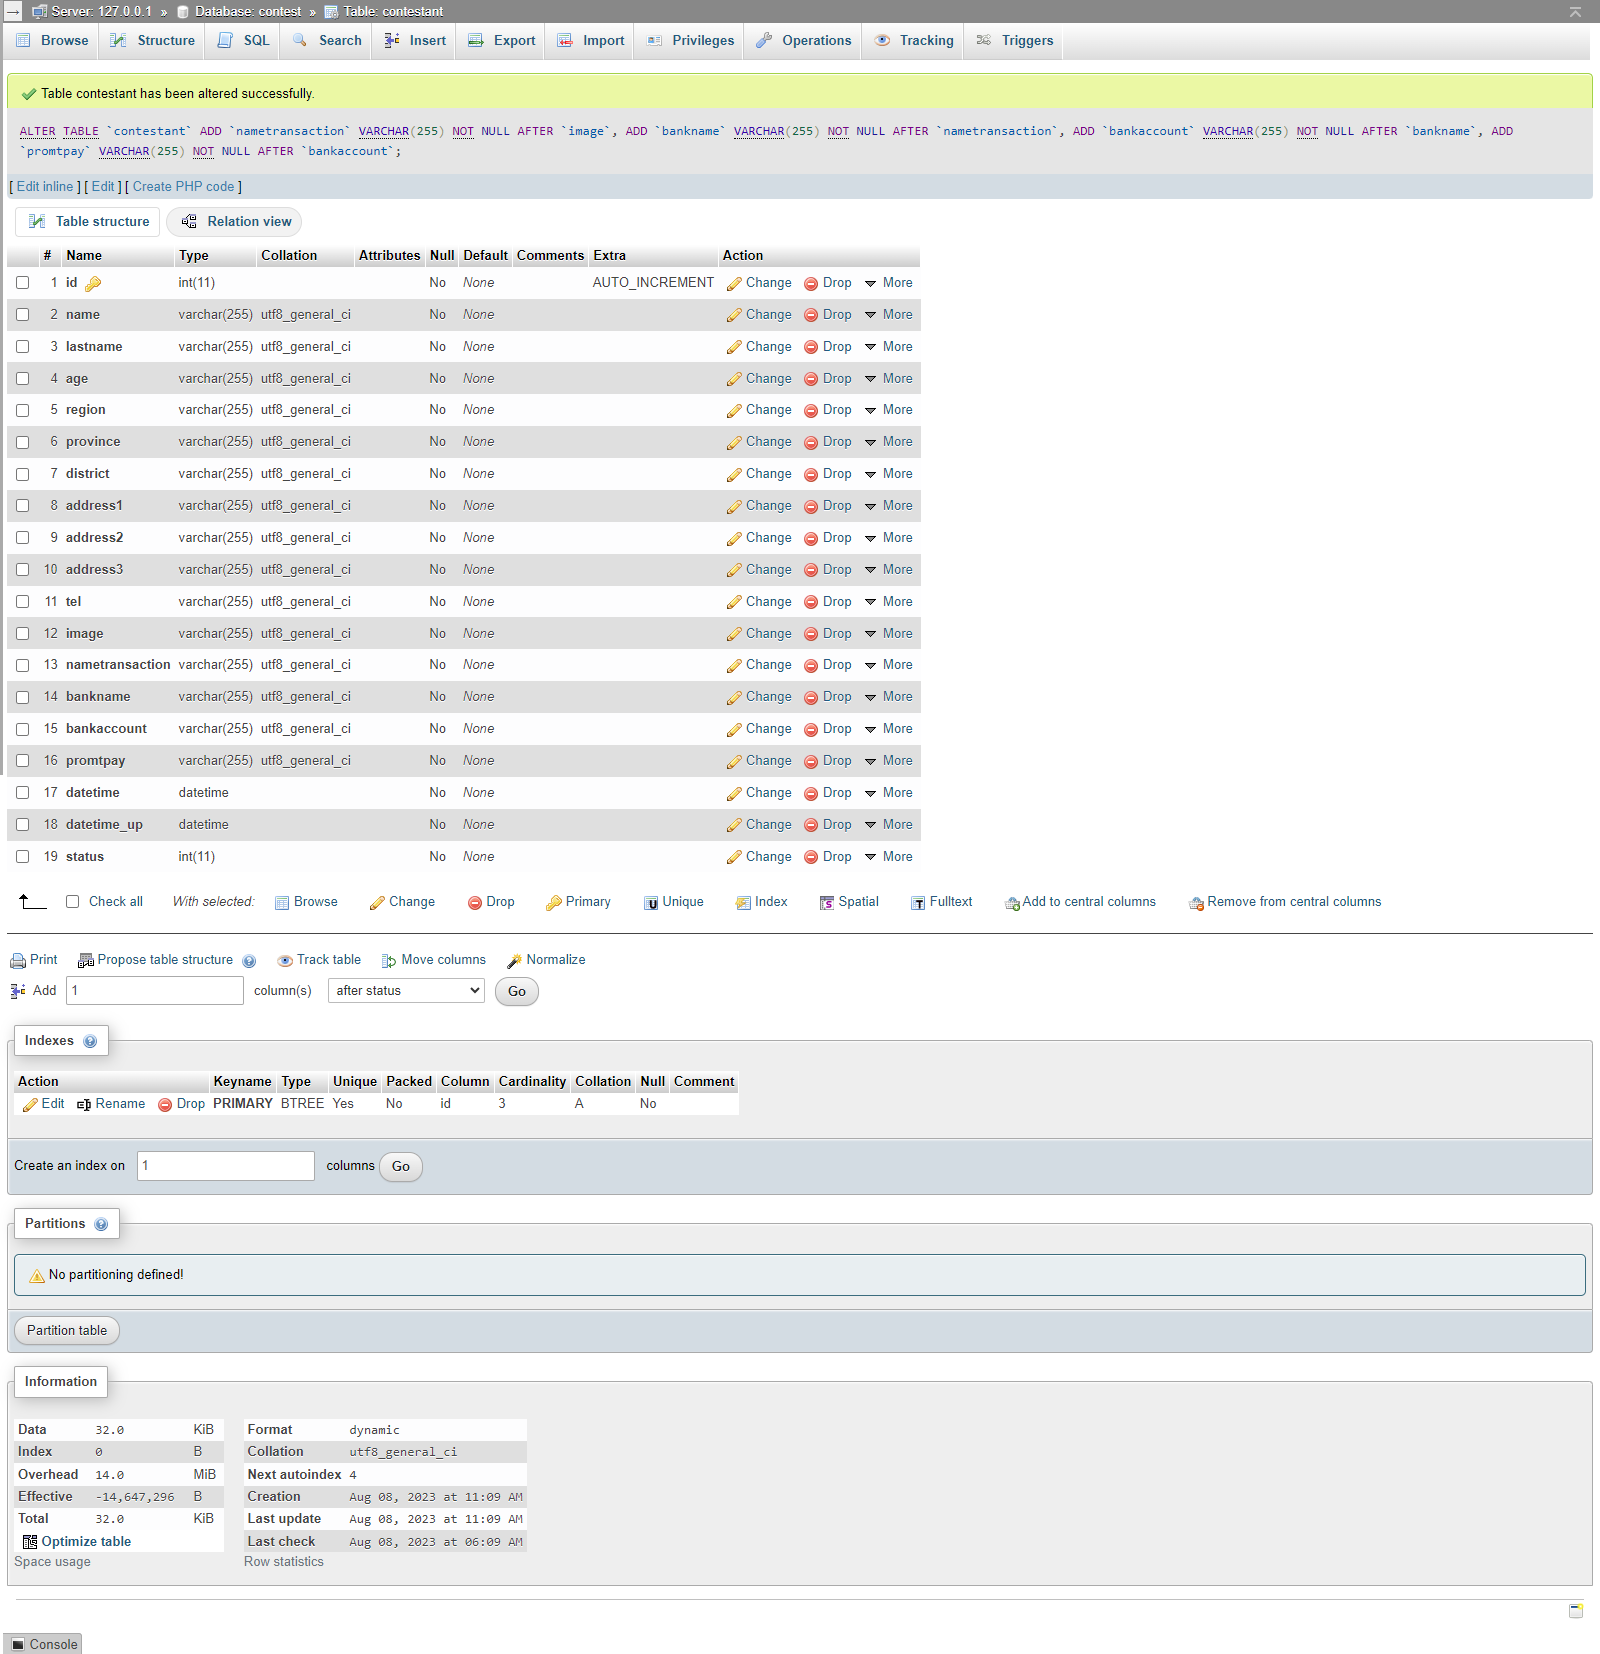
Task: Switch to the Relation view tab
Action: (237, 222)
